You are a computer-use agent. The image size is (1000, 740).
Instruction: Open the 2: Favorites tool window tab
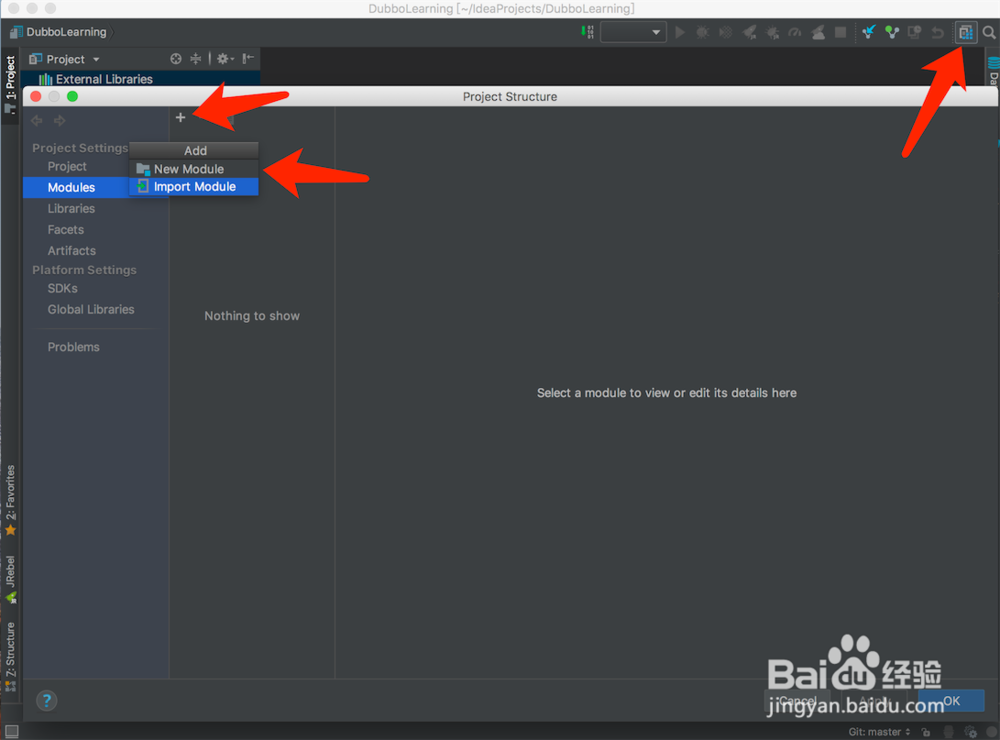(10, 501)
